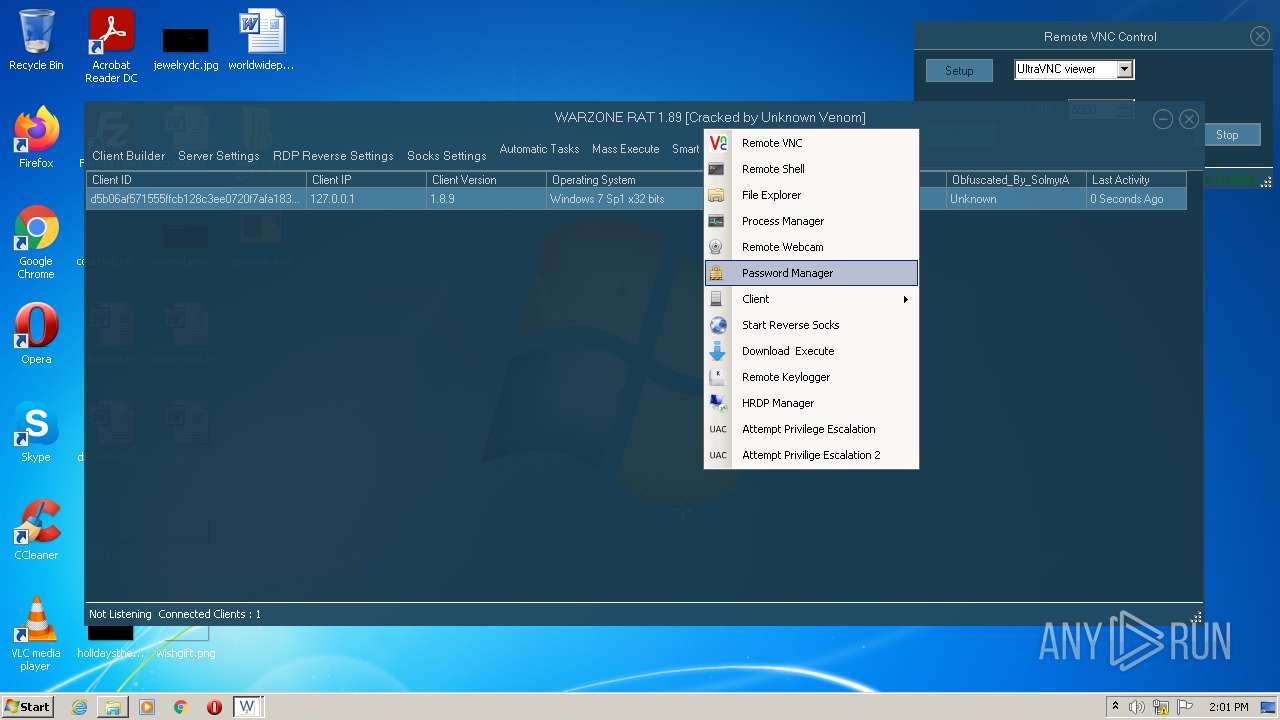Select the Opera desktop shortcut
Screen dimensions: 1280x720
tap(36, 334)
